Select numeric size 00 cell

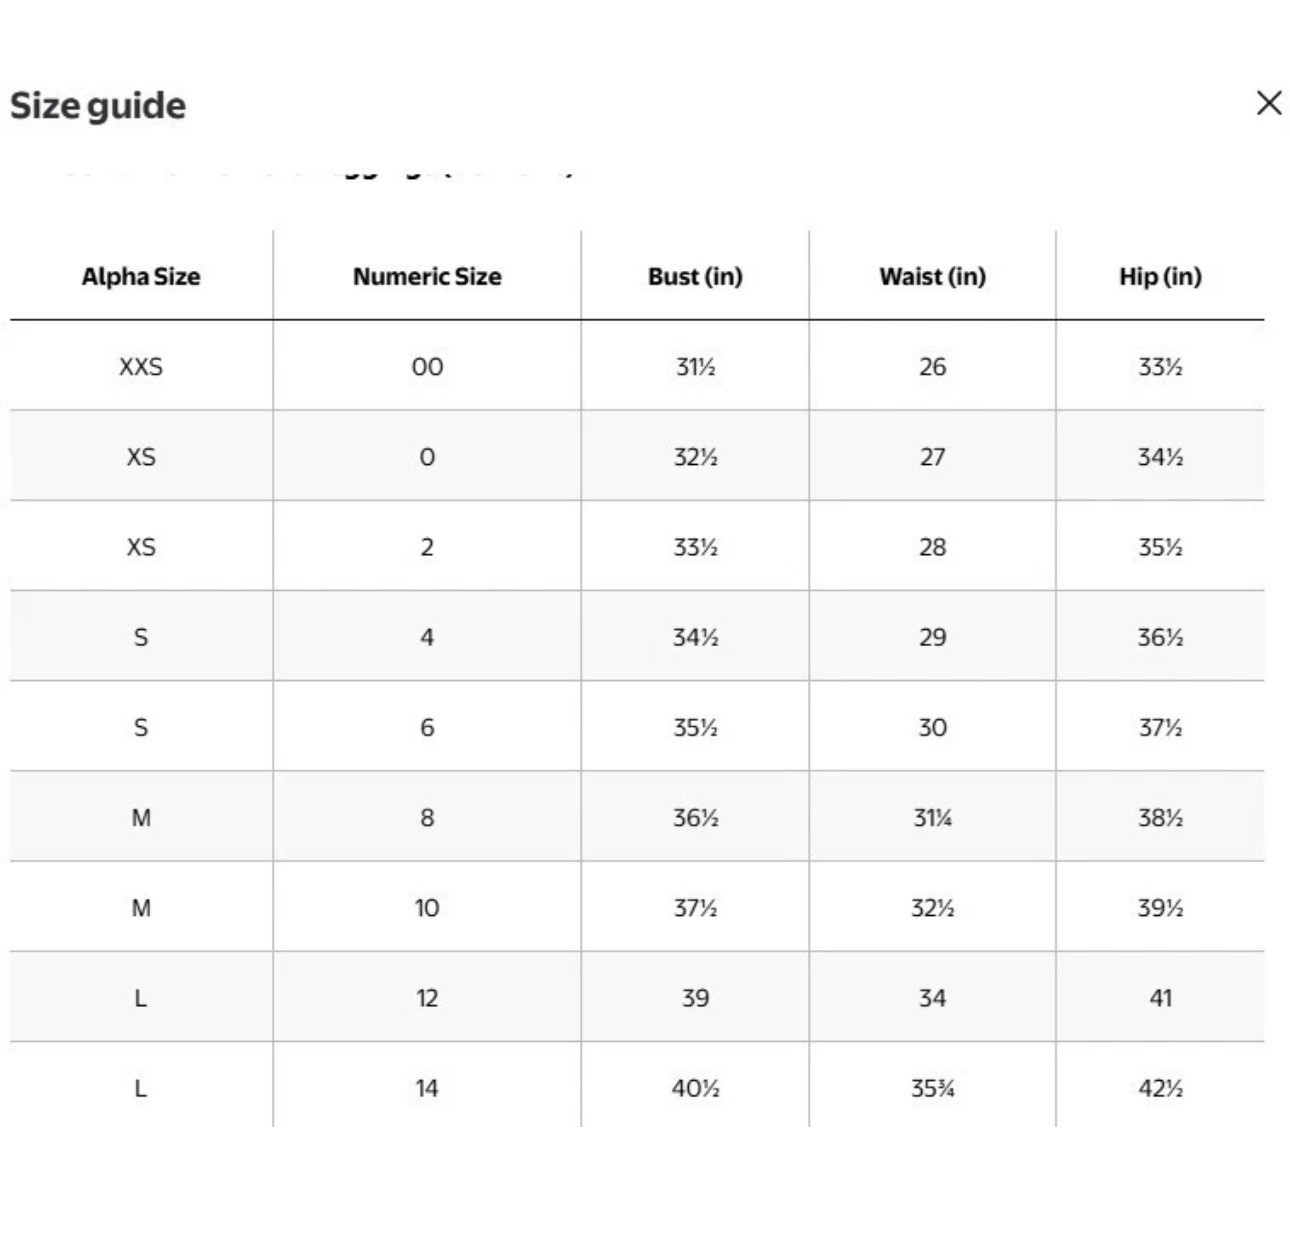(427, 367)
